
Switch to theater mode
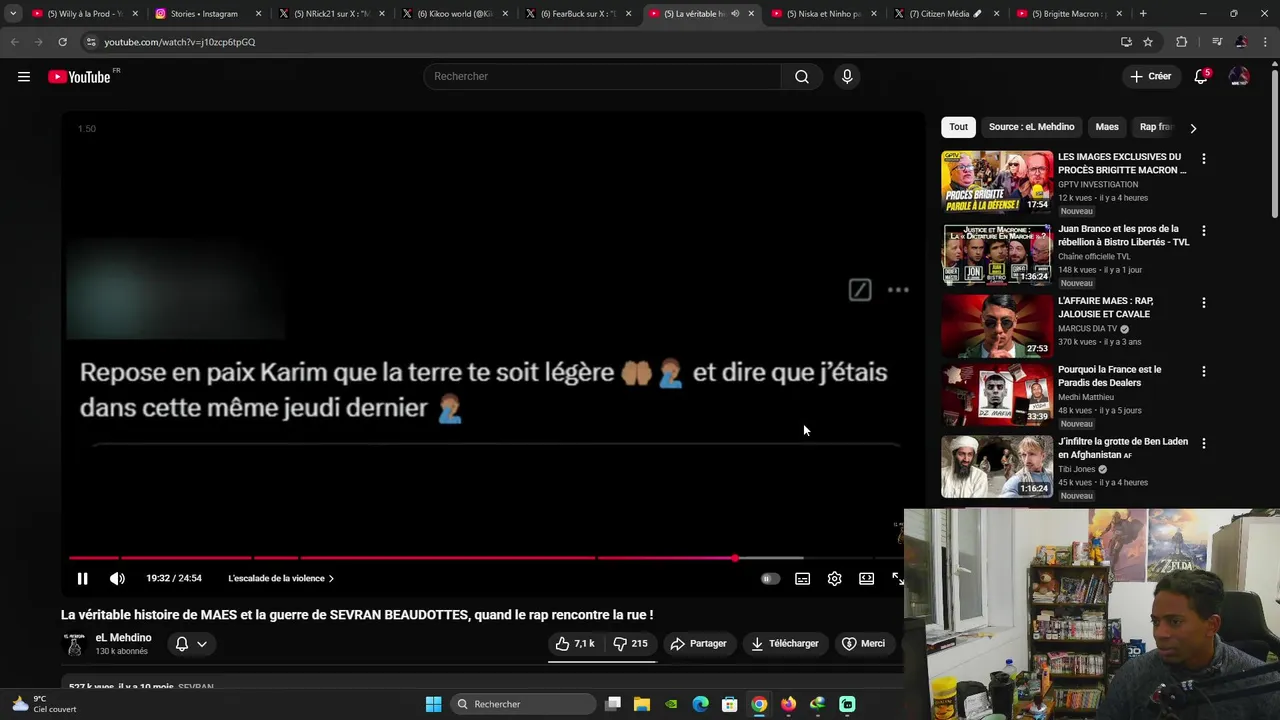point(866,579)
